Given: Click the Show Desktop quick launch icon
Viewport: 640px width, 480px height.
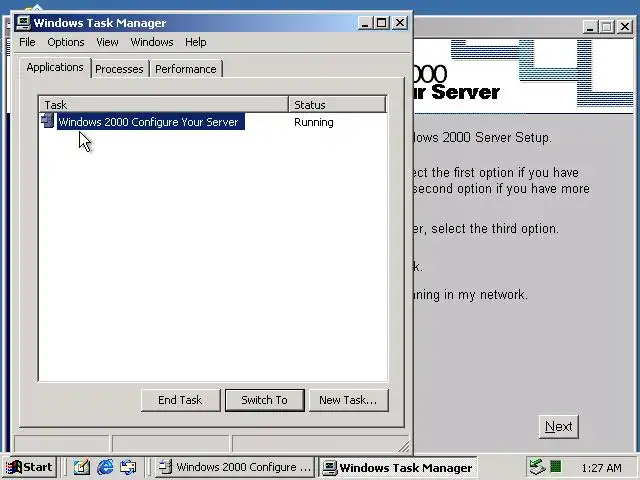Looking at the screenshot, I should click(82, 467).
